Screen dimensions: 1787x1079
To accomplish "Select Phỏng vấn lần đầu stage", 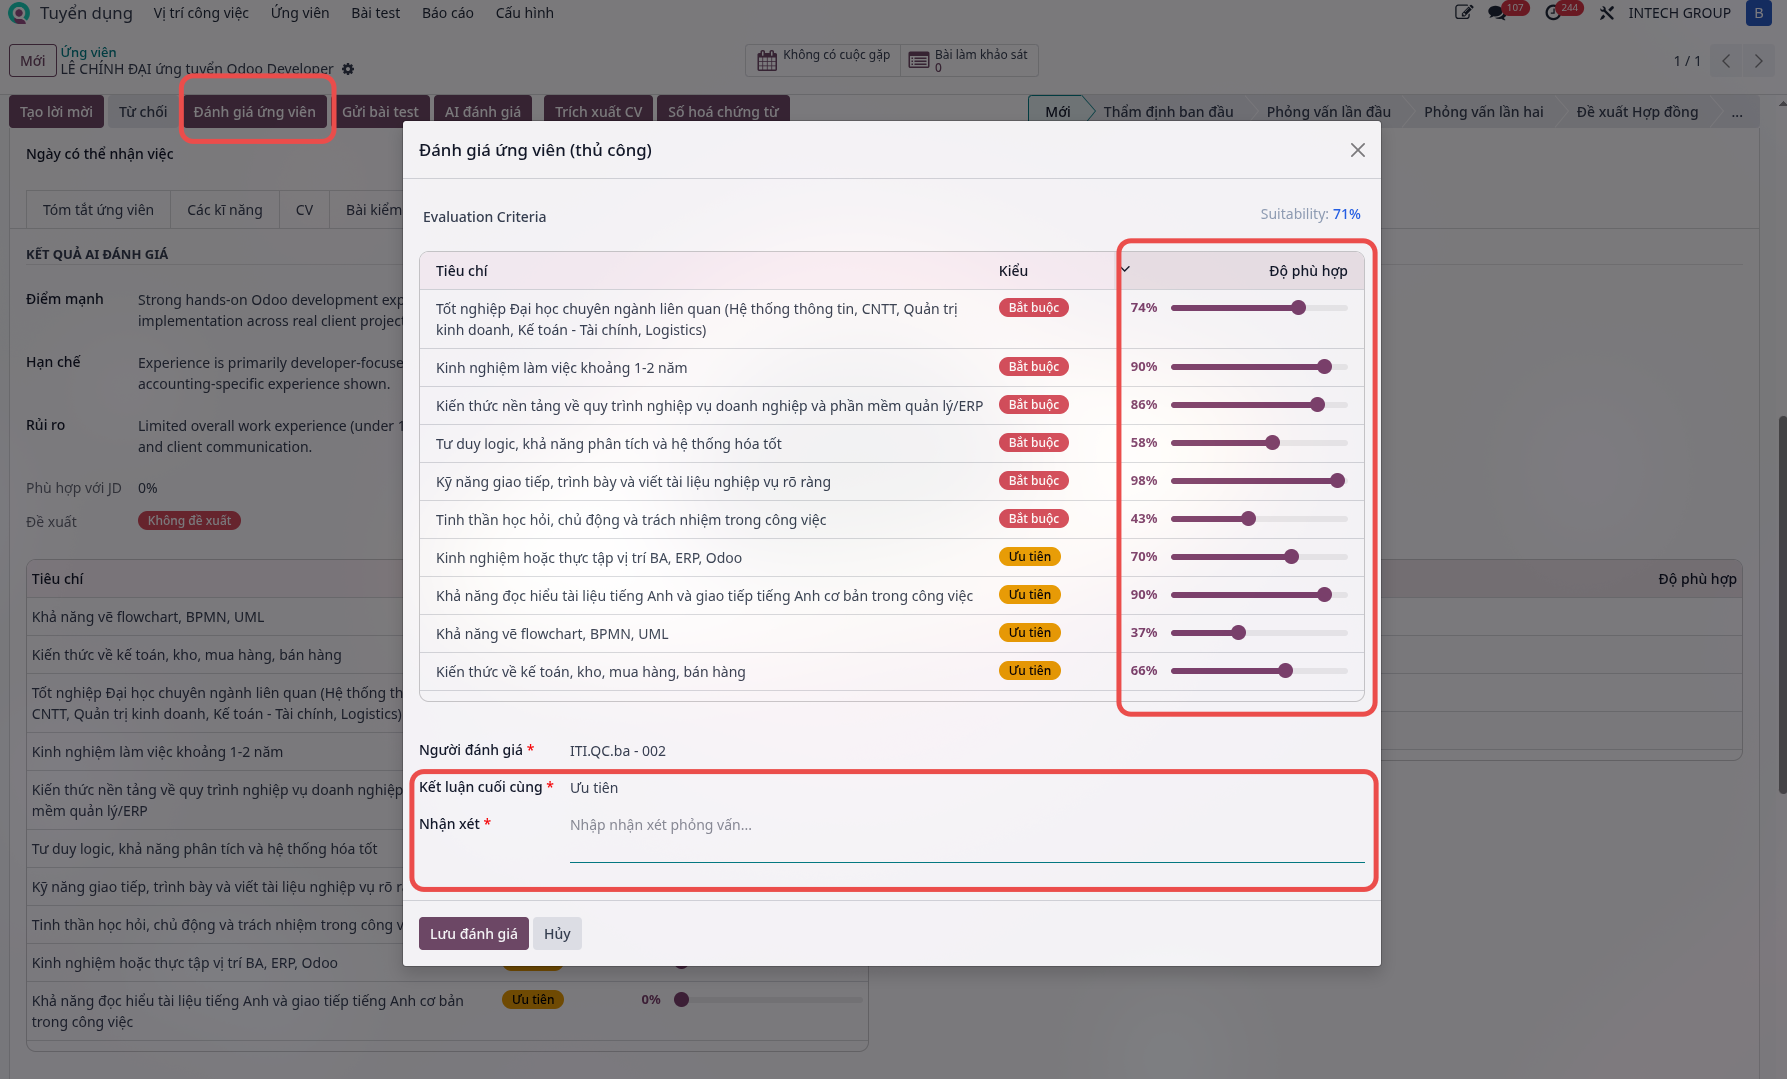I will (x=1328, y=112).
